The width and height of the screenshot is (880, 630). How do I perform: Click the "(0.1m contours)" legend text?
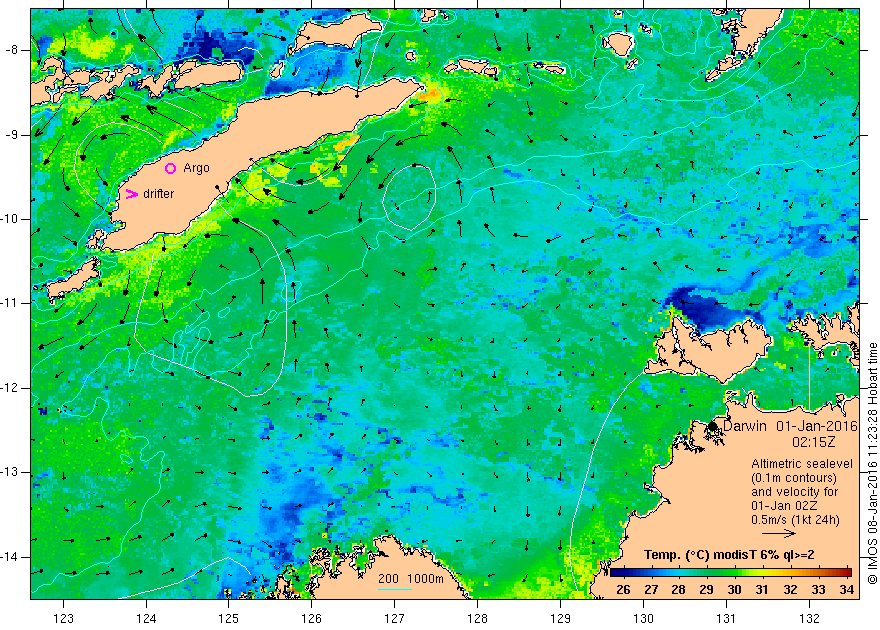(x=794, y=478)
